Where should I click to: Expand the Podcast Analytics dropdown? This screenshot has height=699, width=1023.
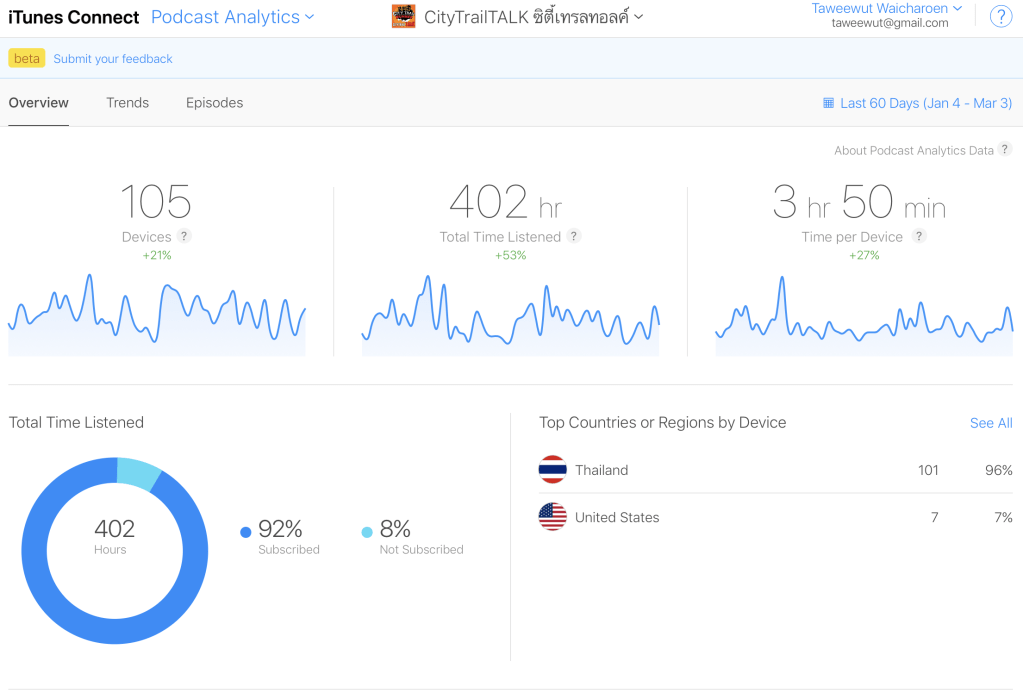click(x=232, y=17)
